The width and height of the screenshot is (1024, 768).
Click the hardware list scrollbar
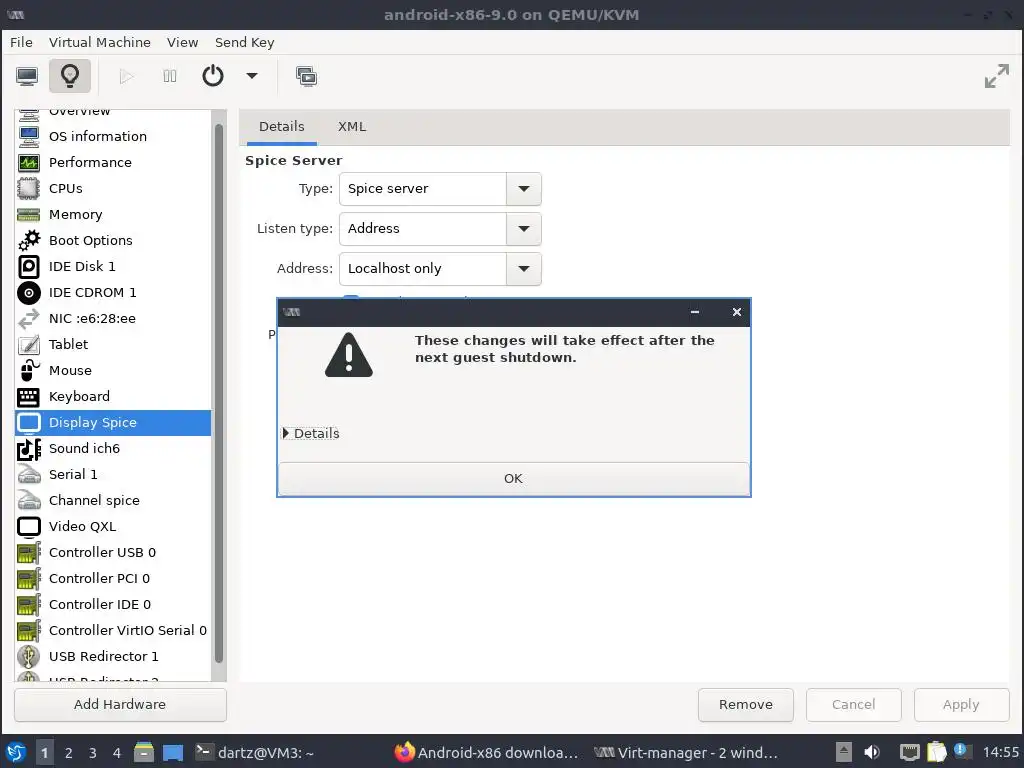(219, 393)
